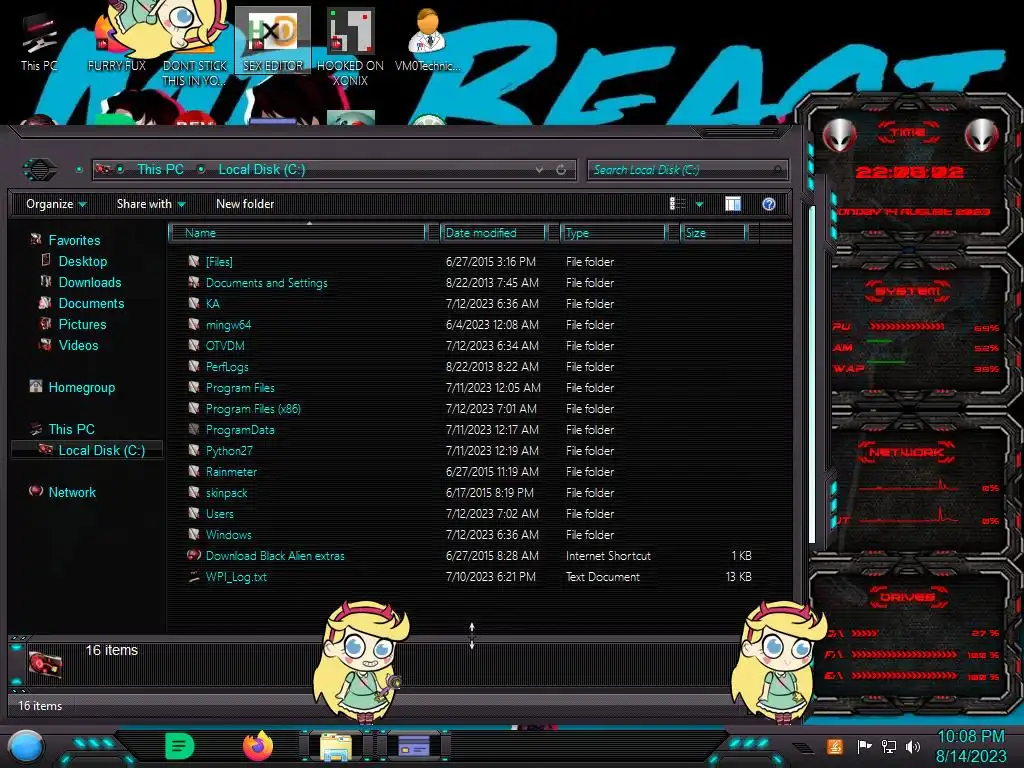Image resolution: width=1024 pixels, height=768 pixels.
Task: Select Documents in the navigation pane
Action: (91, 303)
